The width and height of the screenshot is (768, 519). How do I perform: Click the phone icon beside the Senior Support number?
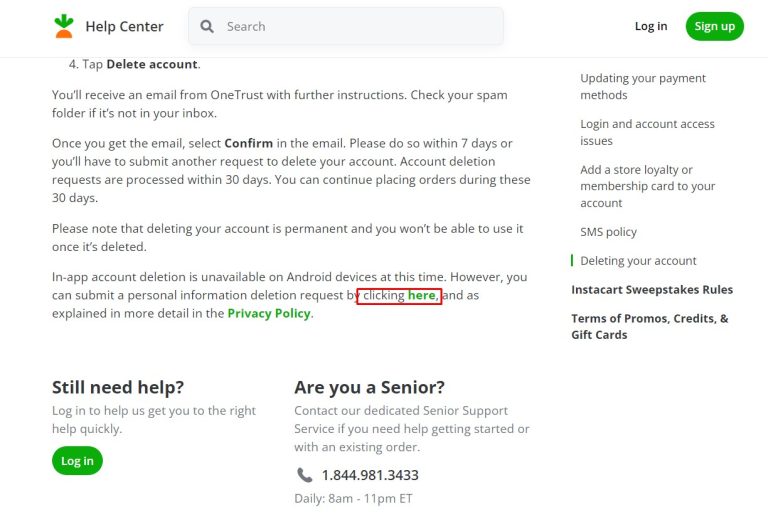point(304,475)
